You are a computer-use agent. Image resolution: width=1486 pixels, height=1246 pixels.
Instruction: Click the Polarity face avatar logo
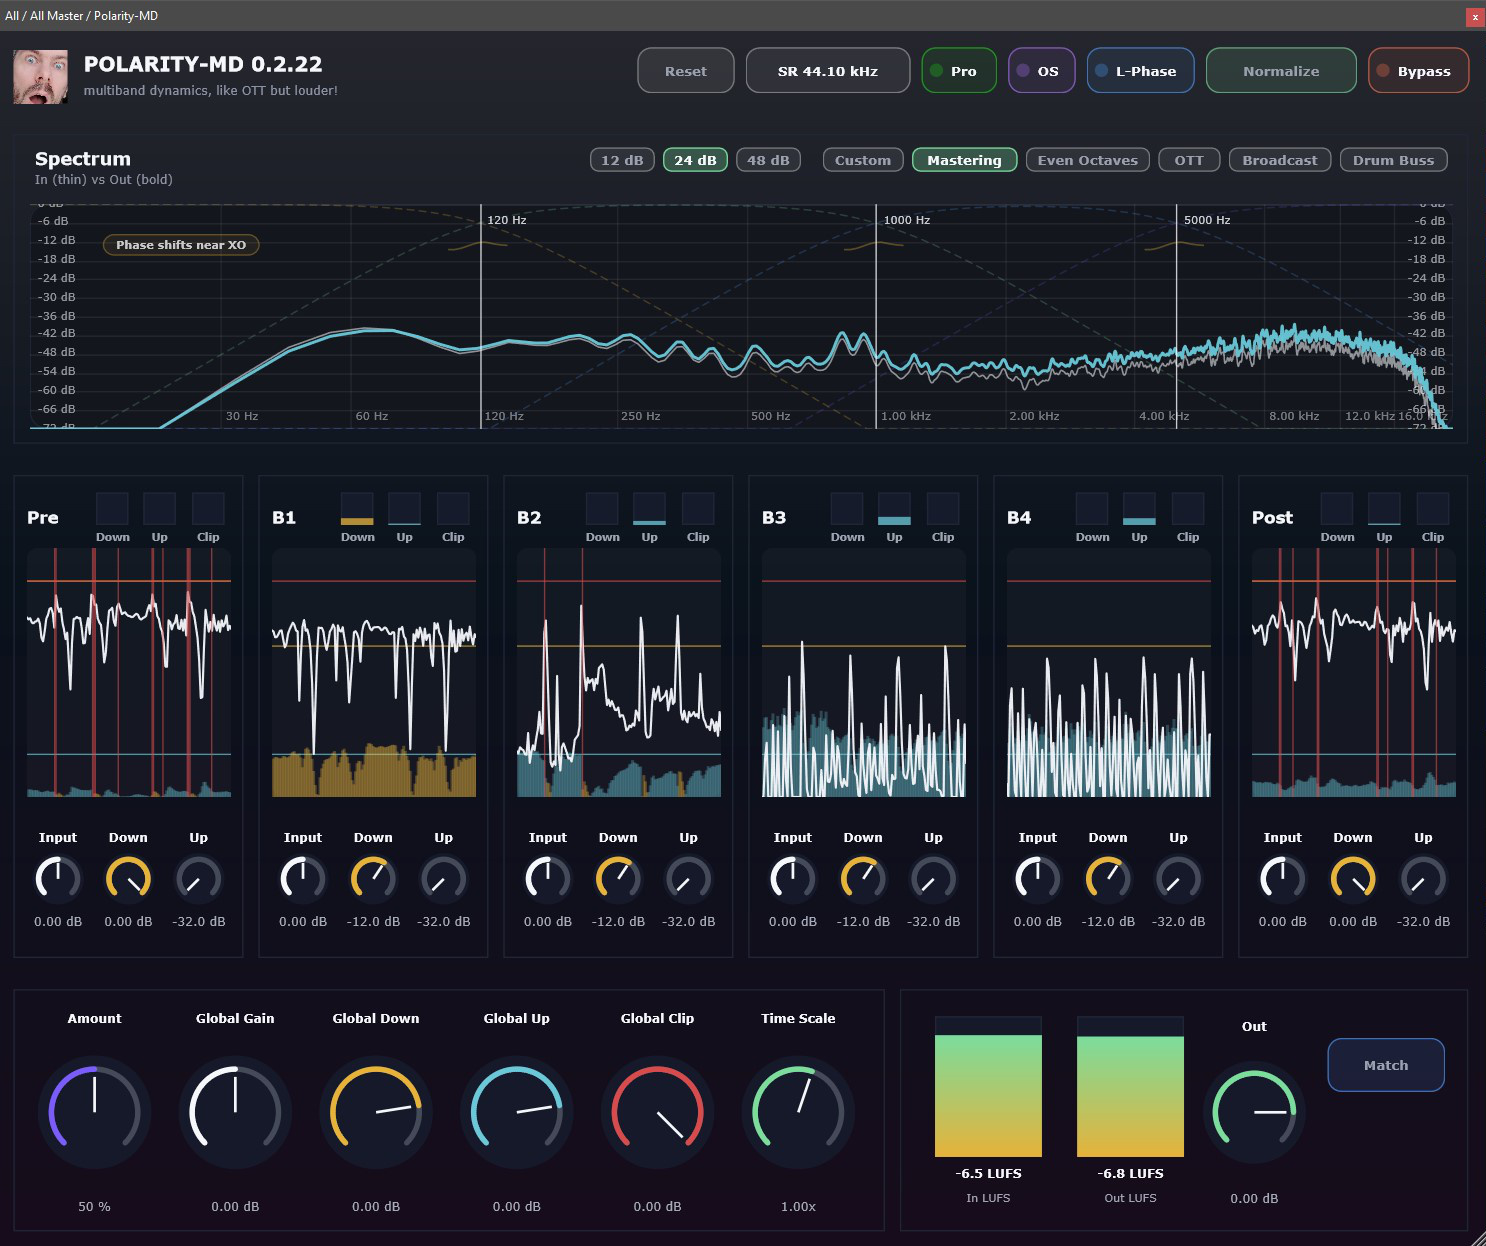pyautogui.click(x=40, y=77)
